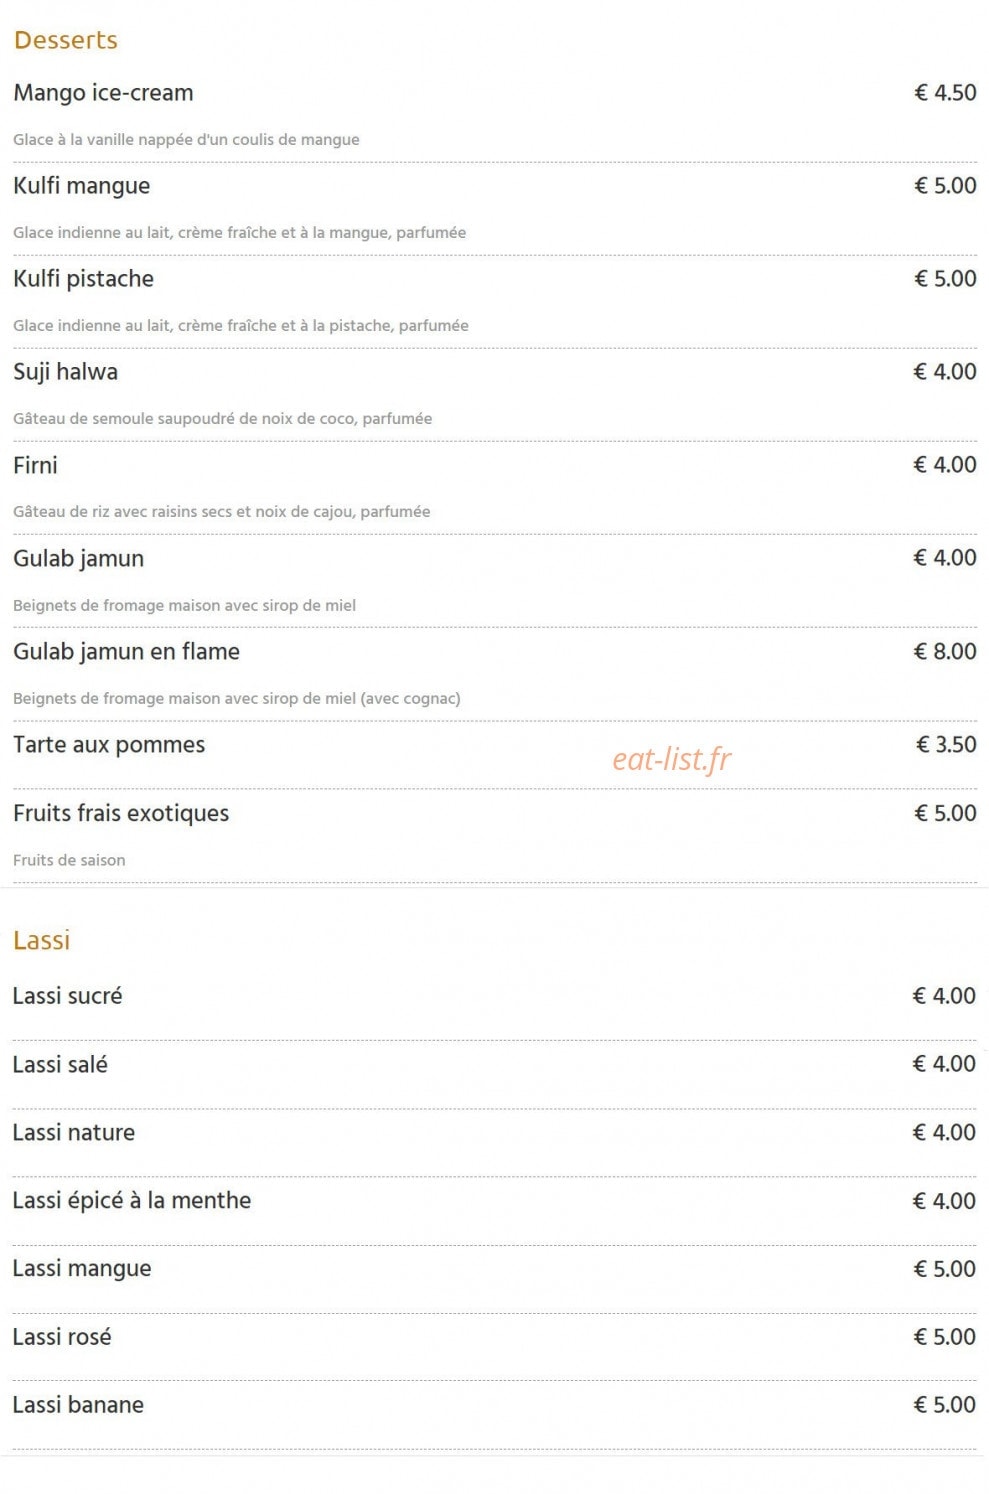989x1494 pixels.
Task: Choose the Lassi banane drink
Action: click(x=78, y=1405)
